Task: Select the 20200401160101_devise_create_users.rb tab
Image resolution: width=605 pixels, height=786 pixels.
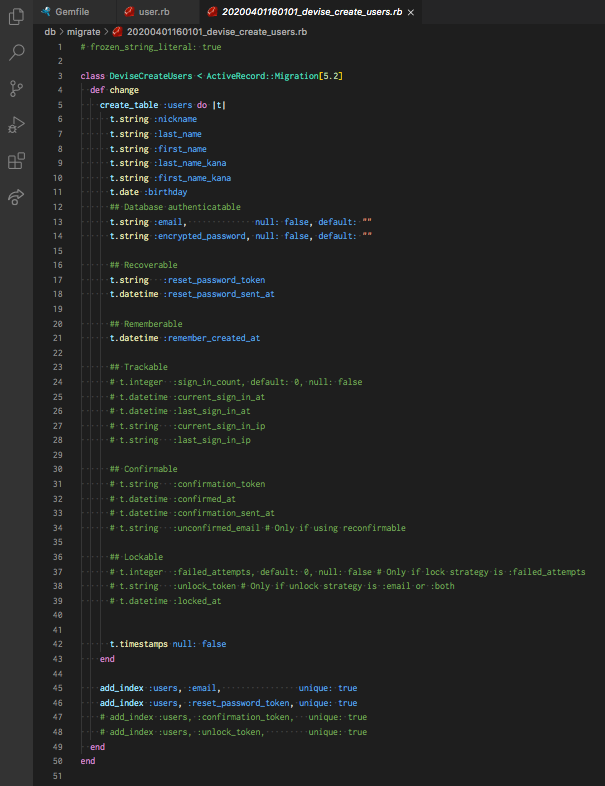Action: point(311,12)
